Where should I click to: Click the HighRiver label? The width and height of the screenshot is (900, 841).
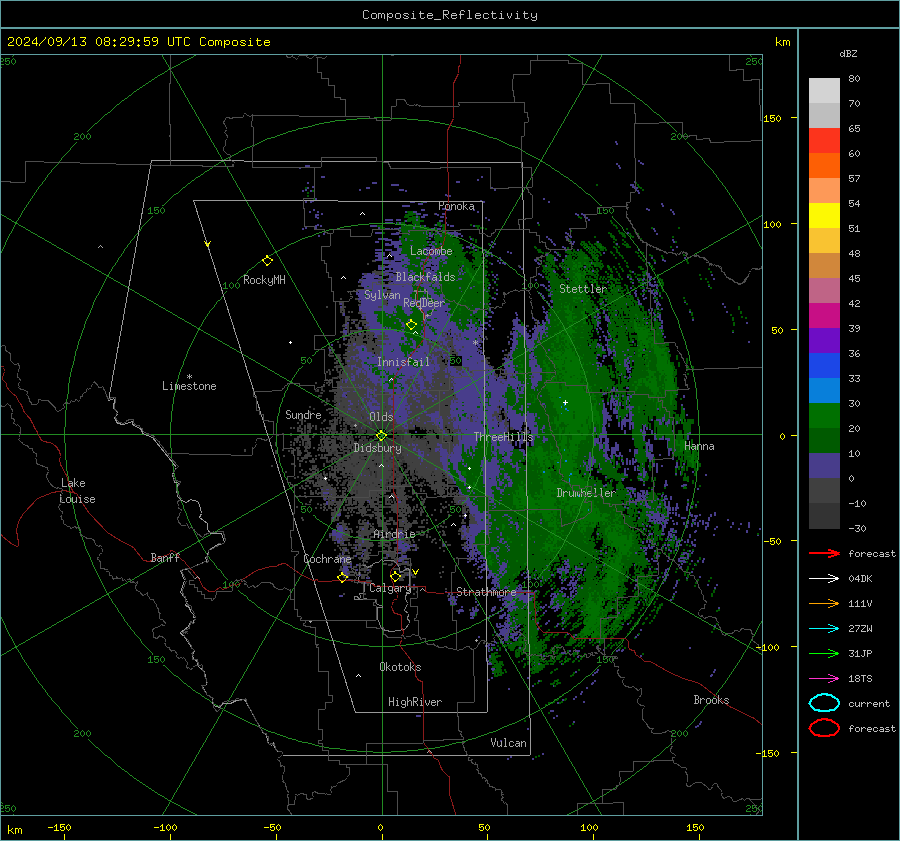pyautogui.click(x=415, y=702)
